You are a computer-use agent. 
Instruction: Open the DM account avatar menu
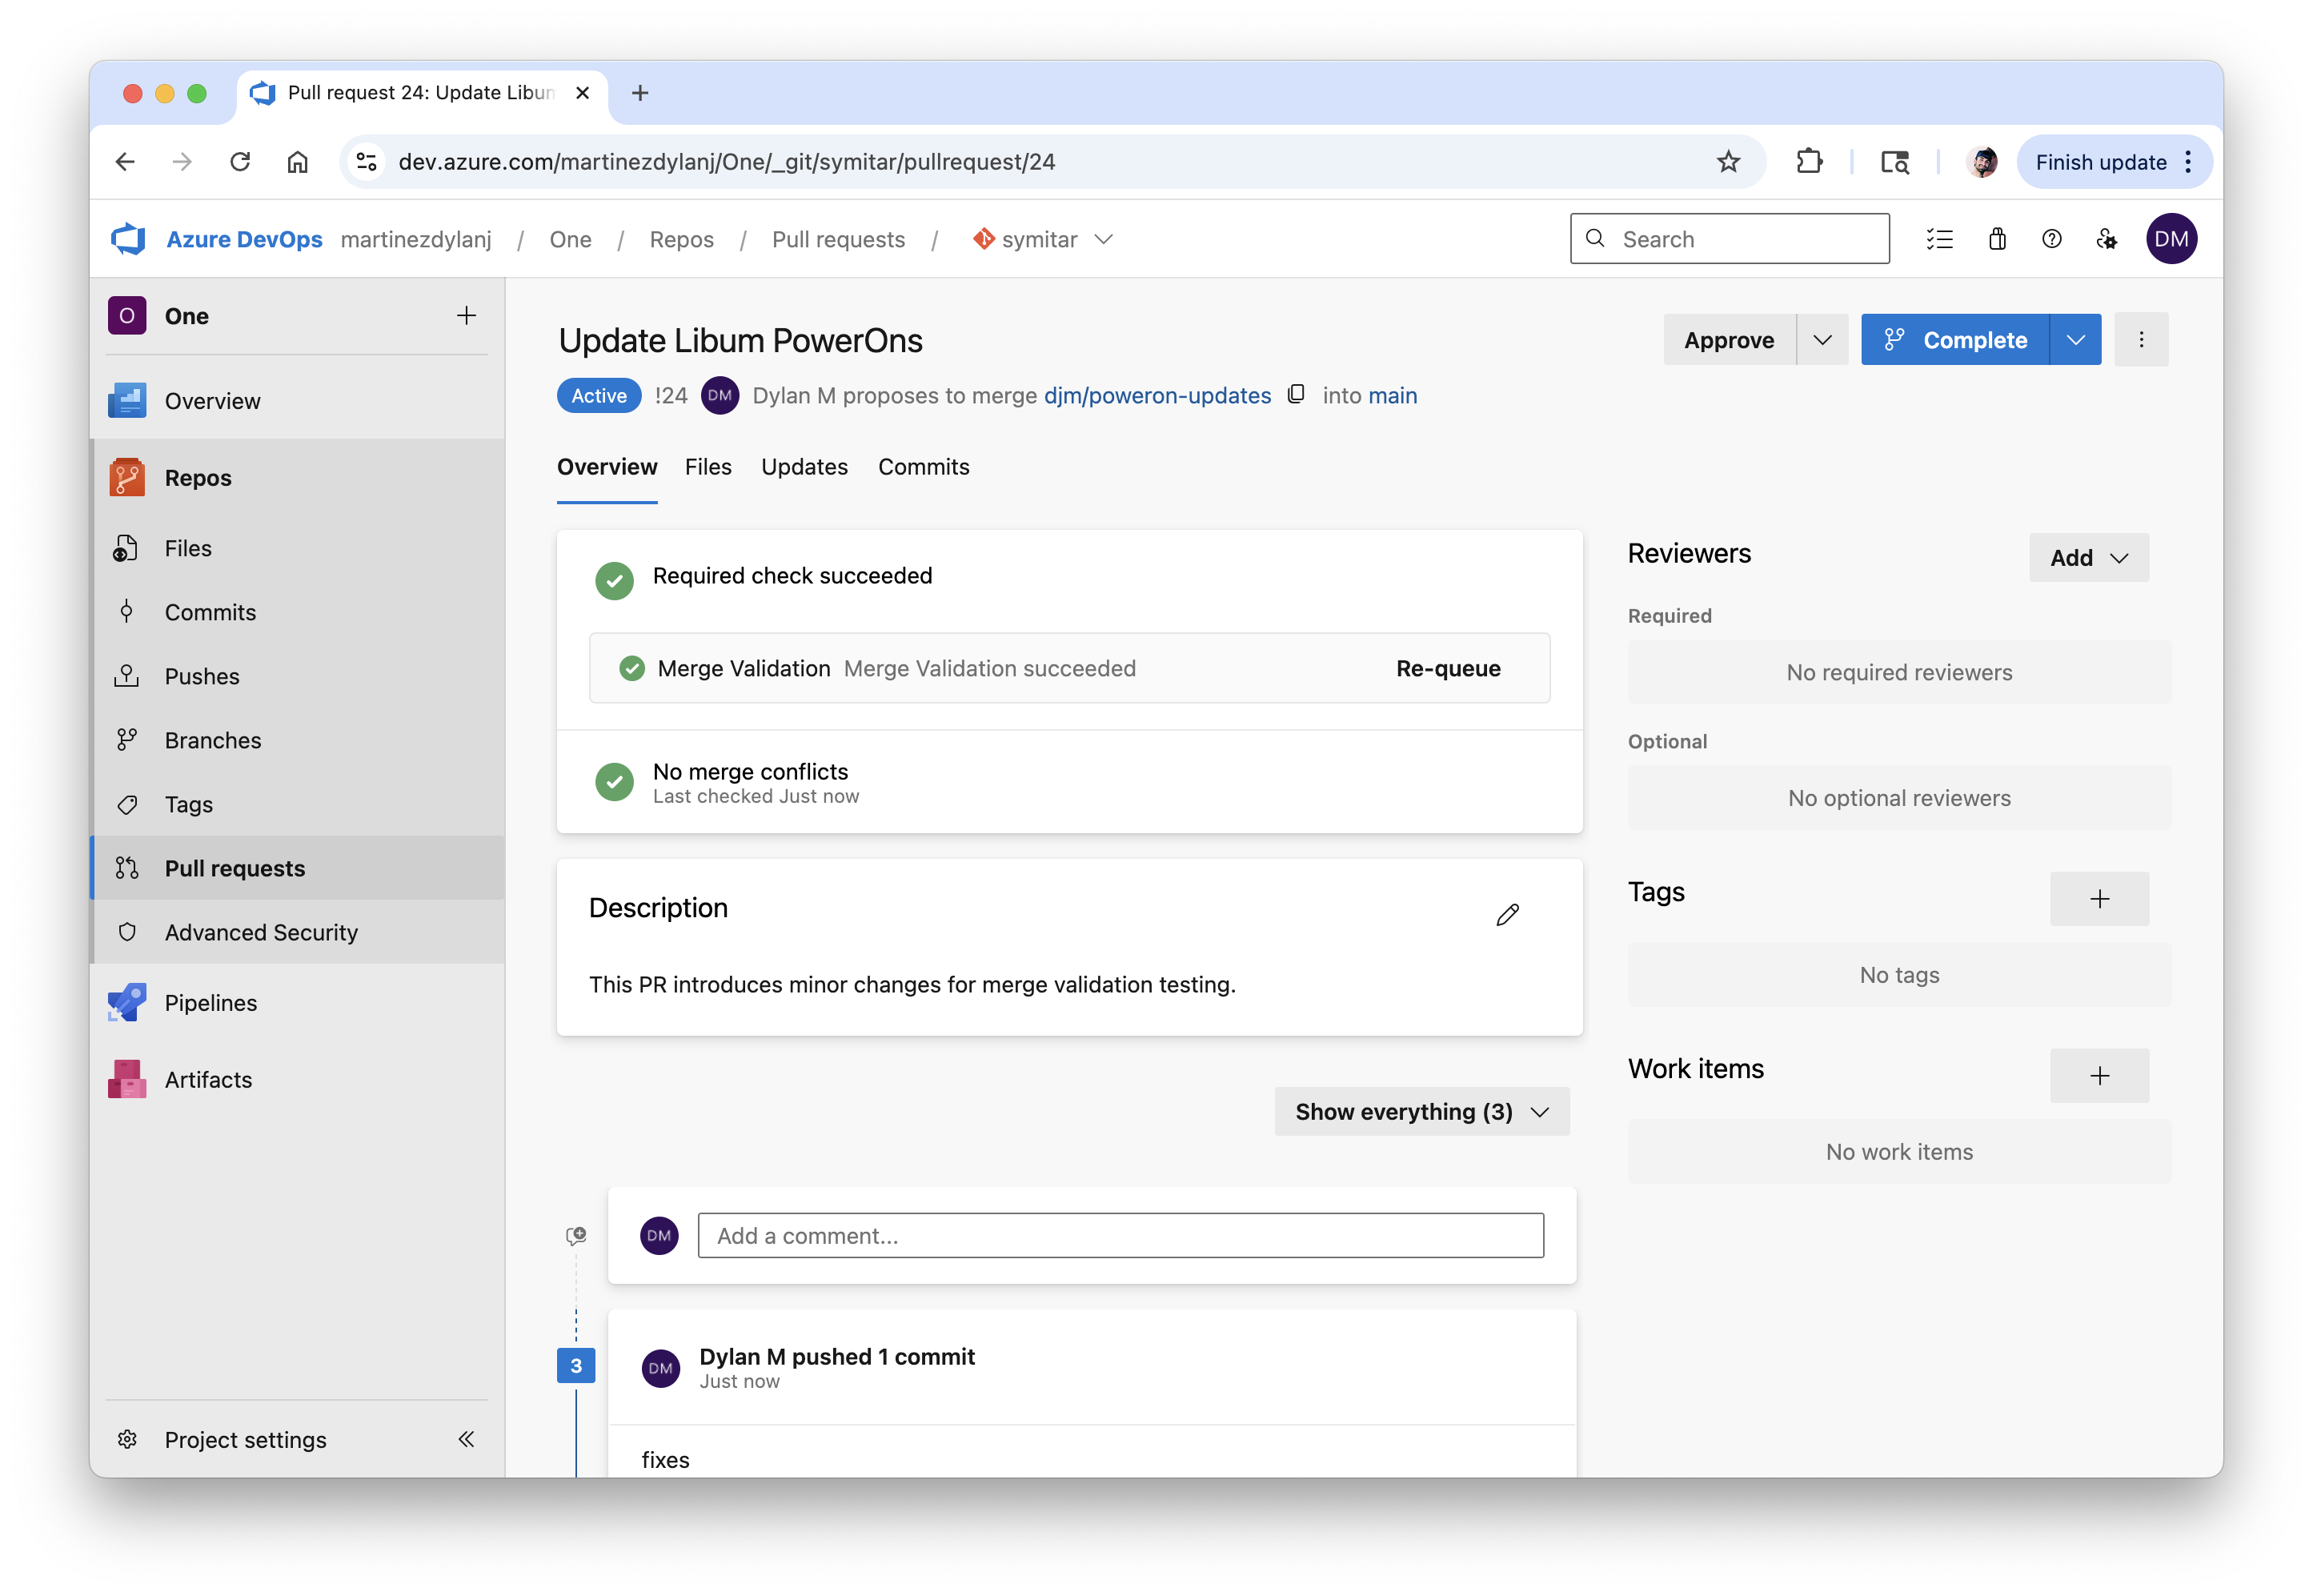tap(2171, 239)
